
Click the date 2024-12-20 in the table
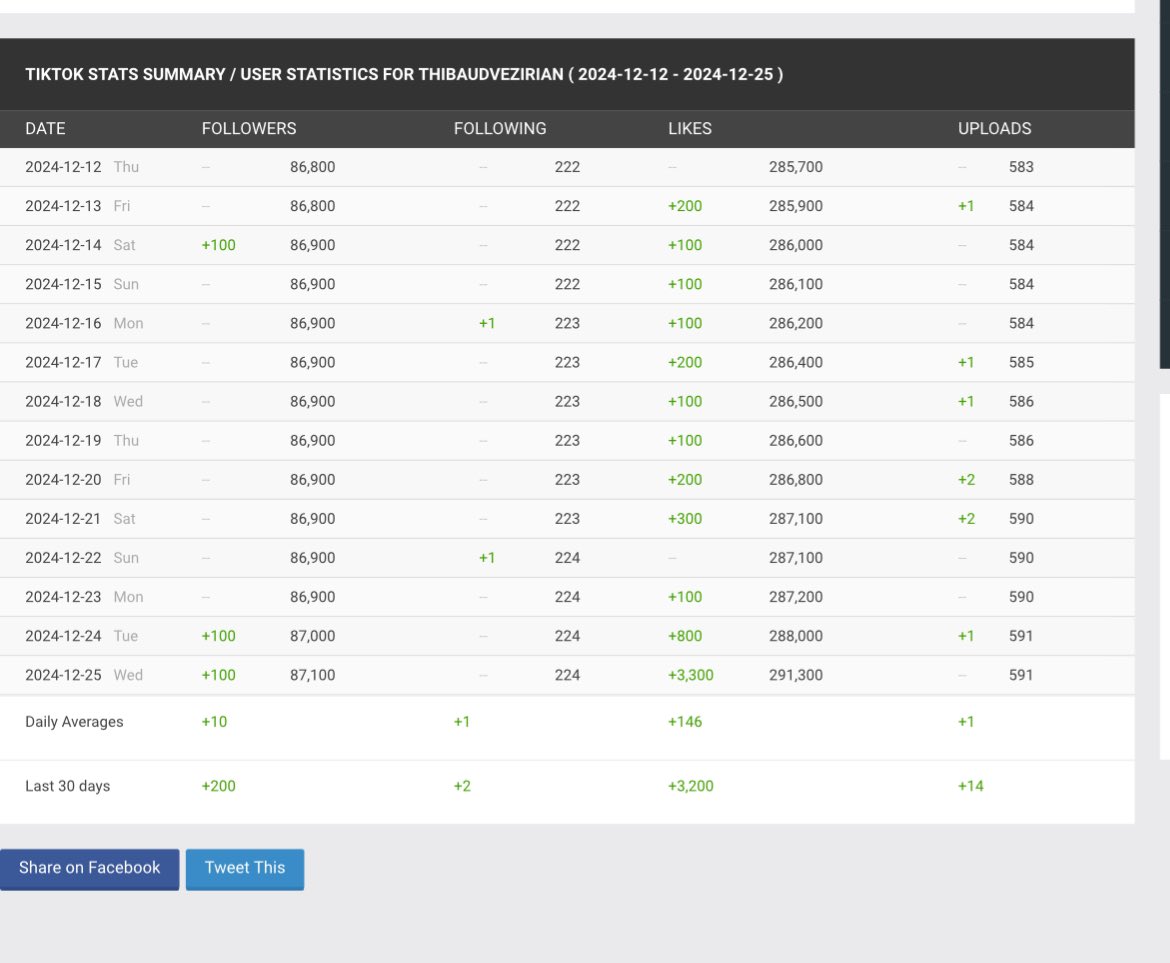point(63,480)
